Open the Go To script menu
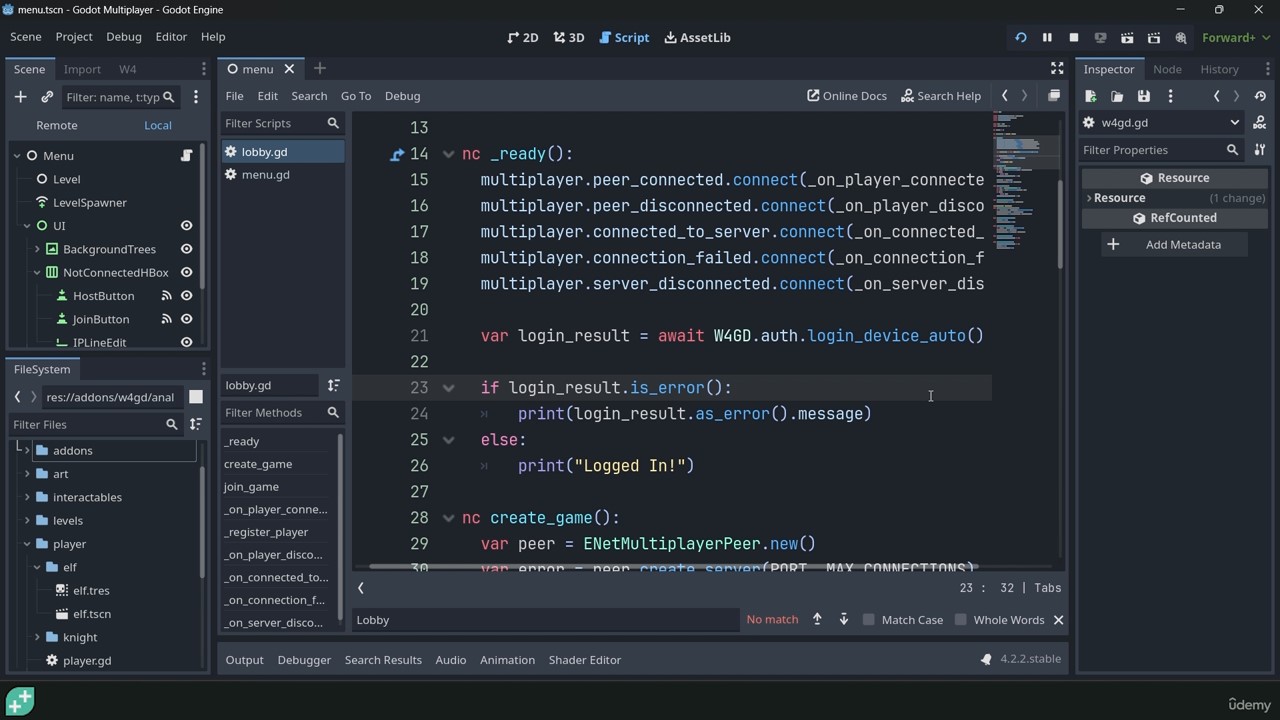Screen dimensions: 1280x720 click(x=356, y=96)
